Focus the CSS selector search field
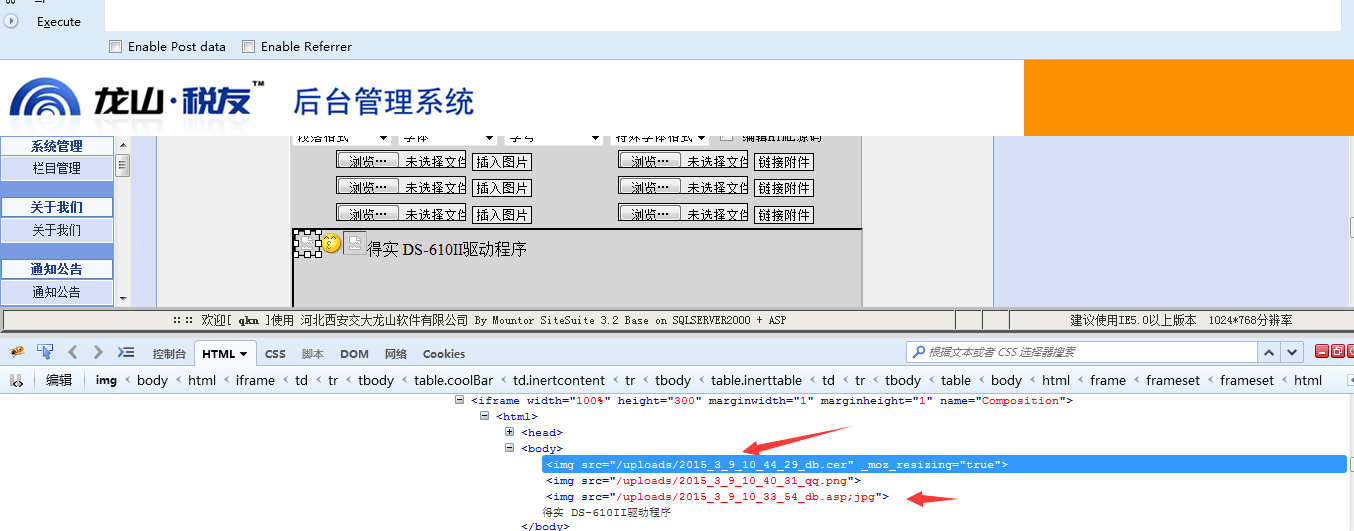Screen dimensions: 1354x531 click(x=1082, y=352)
